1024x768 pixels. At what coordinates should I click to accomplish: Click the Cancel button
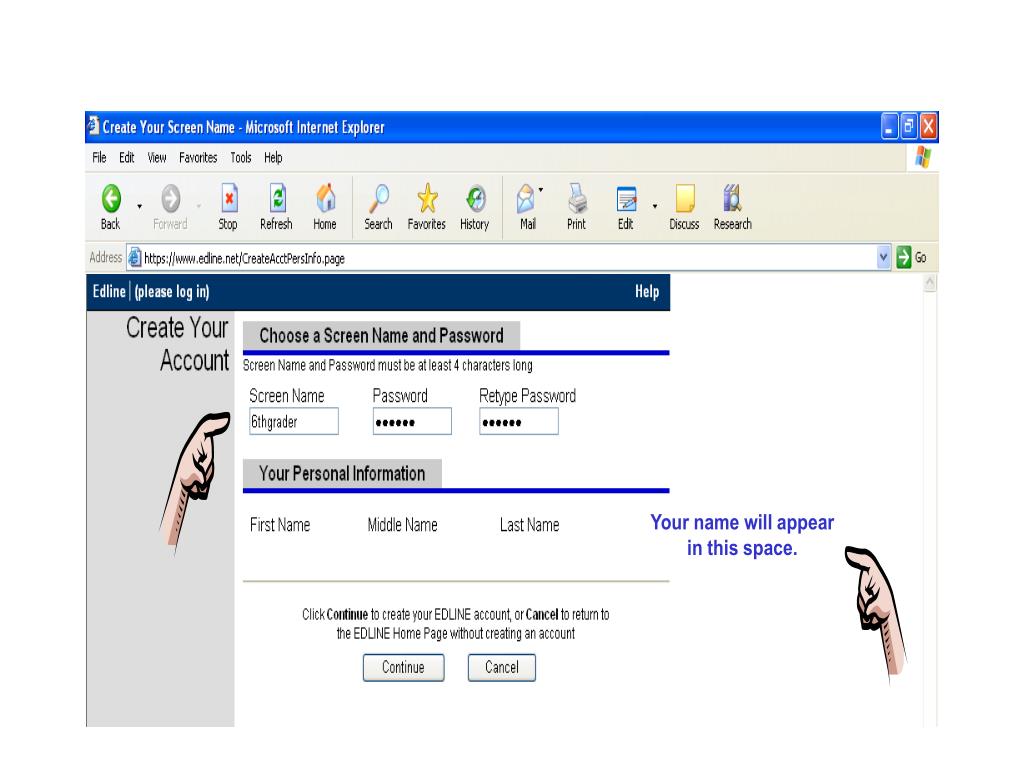(x=502, y=667)
